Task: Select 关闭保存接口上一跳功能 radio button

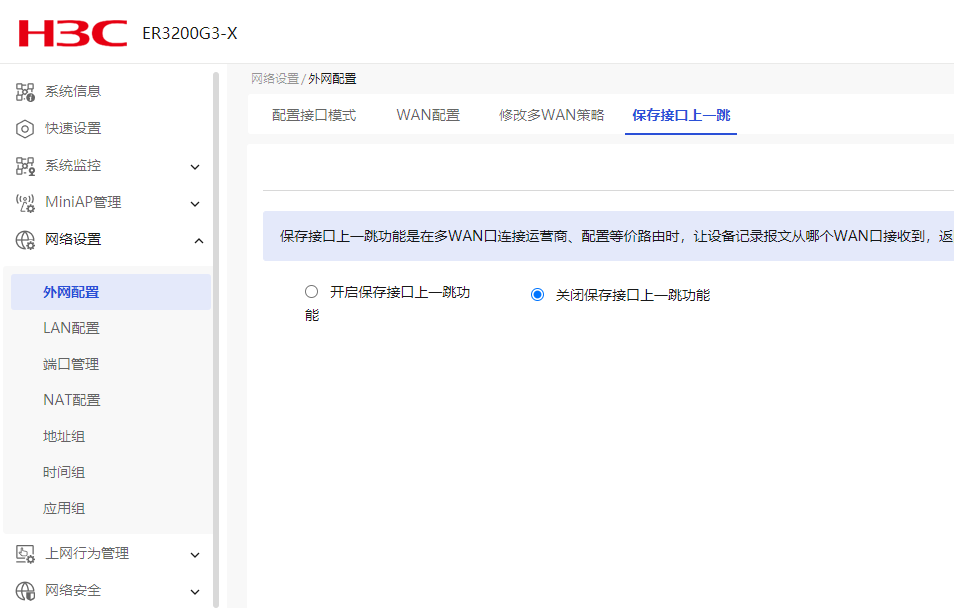Action: [x=538, y=295]
